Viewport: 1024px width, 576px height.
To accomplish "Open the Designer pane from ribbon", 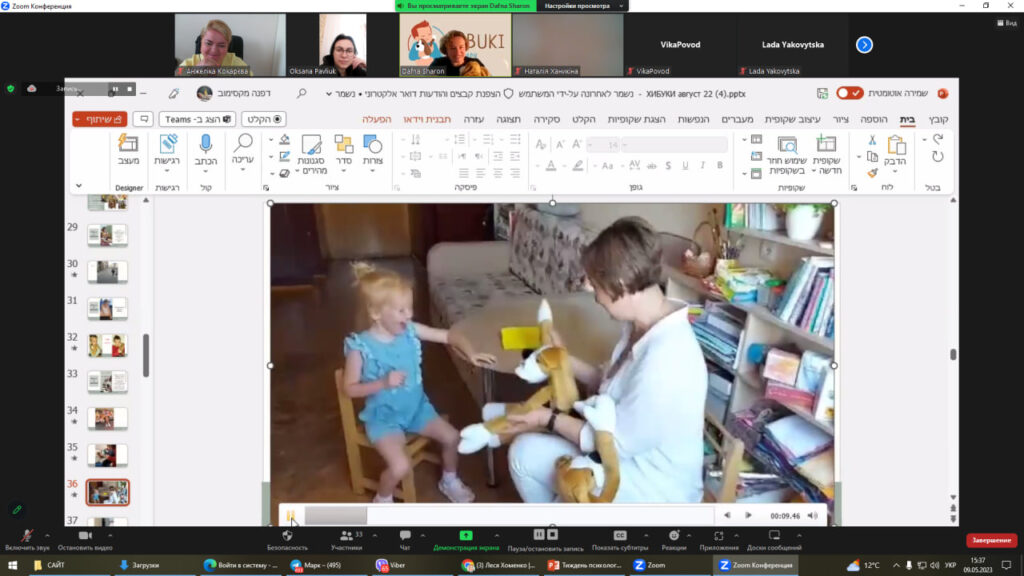I will coord(128,145).
